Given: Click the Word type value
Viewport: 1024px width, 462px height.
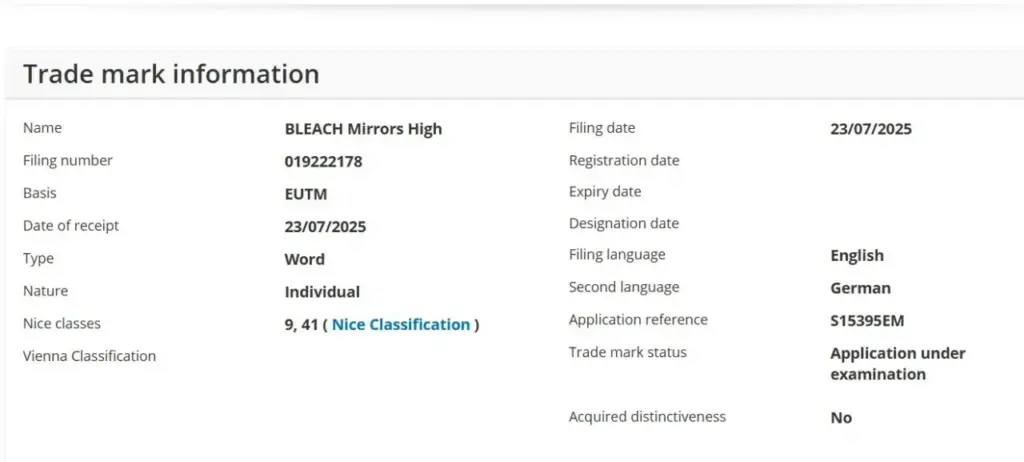Looking at the screenshot, I should (x=304, y=259).
